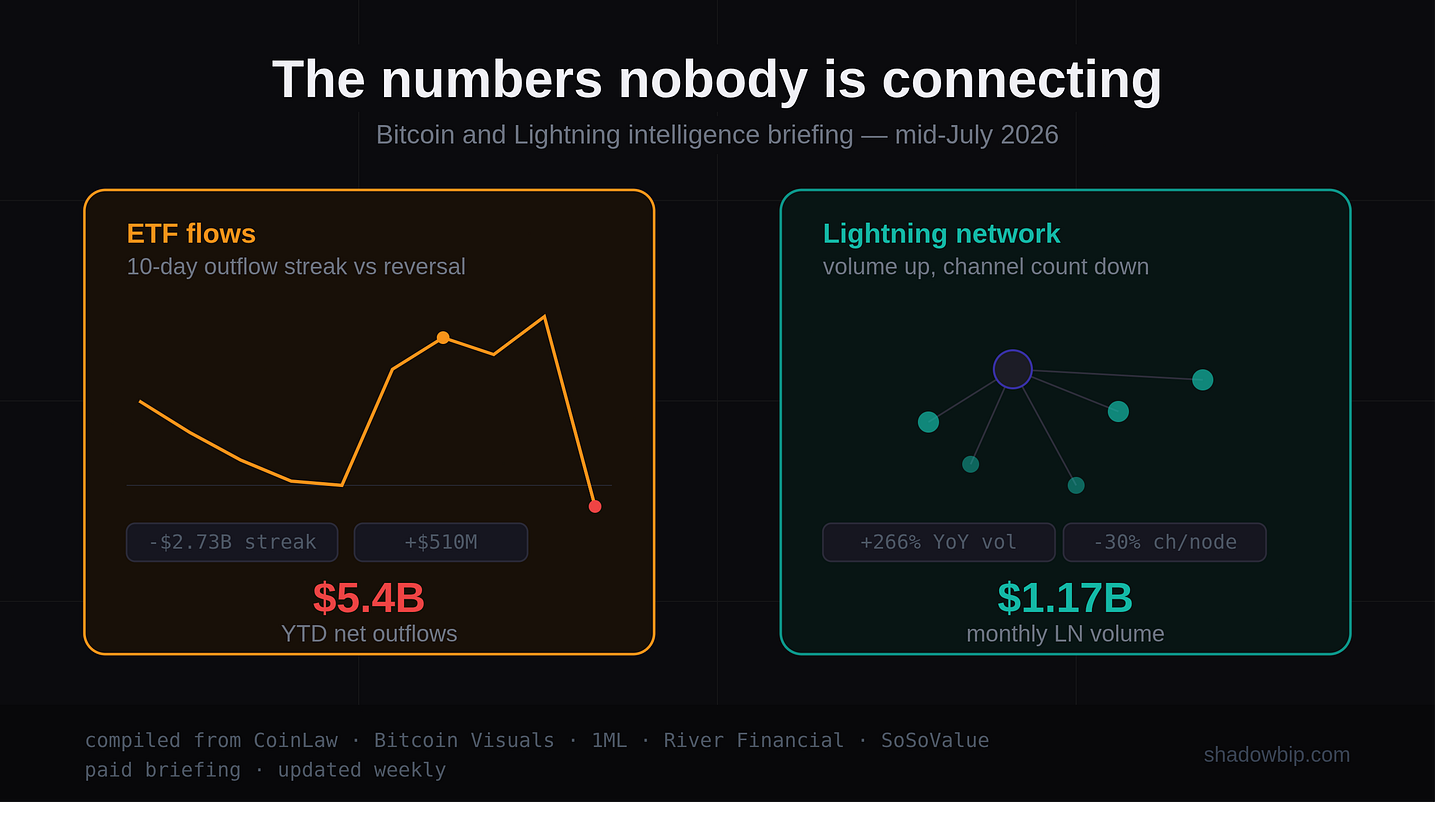This screenshot has height=823, width=1456.
Task: Select the $1.17B monthly LN volume figure
Action: pos(1065,598)
